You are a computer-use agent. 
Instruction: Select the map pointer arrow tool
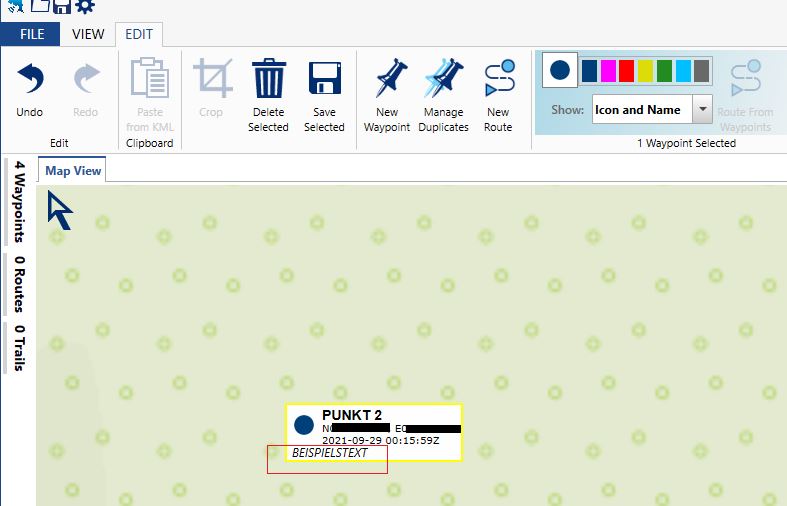point(60,211)
